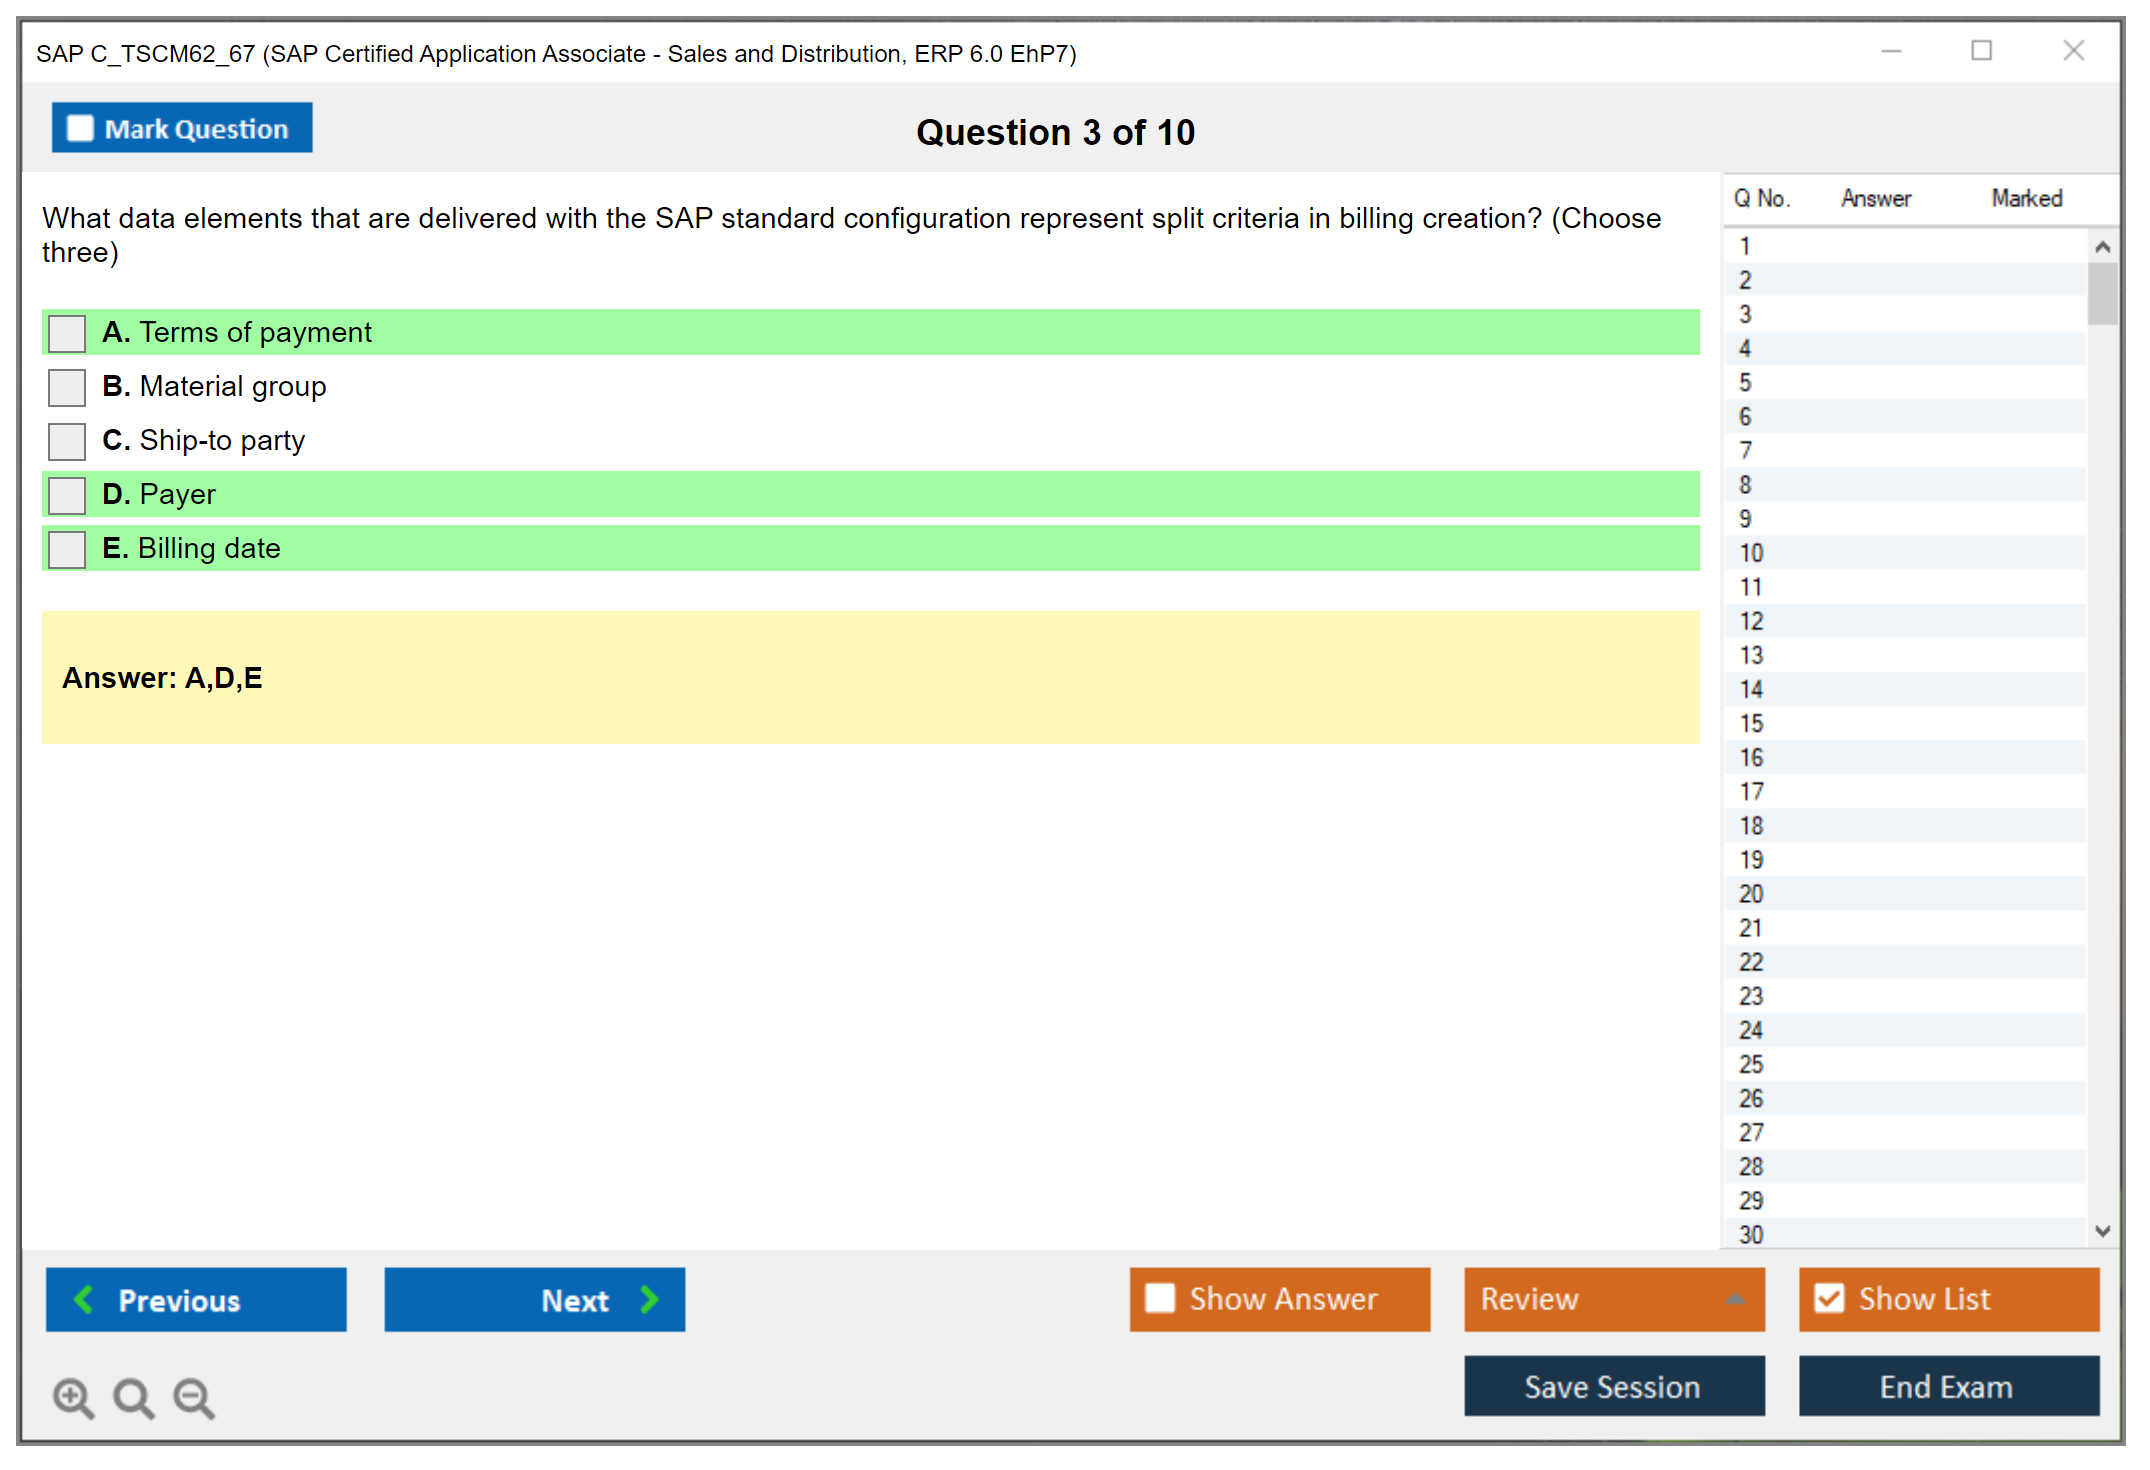Screen dimensions: 2150x1470
Task: Toggle the Show Answer checkbox
Action: [x=1160, y=1298]
